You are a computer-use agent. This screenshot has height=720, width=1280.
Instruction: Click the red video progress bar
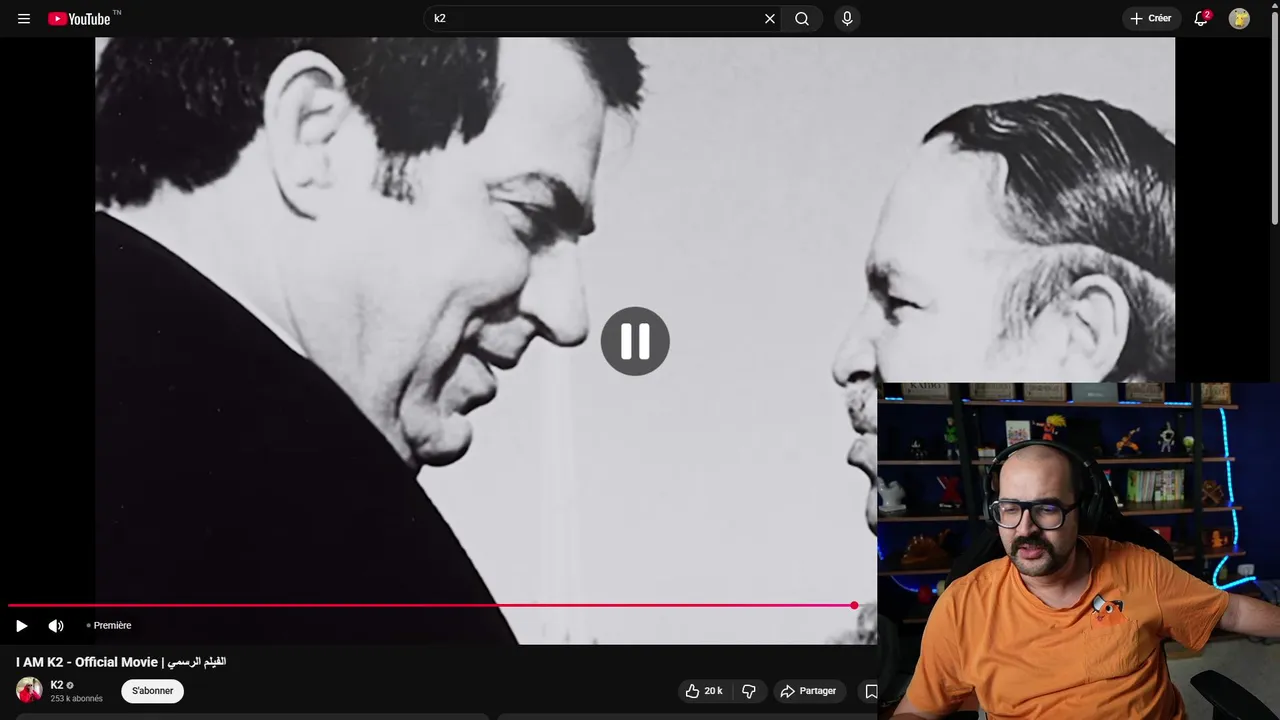431,605
